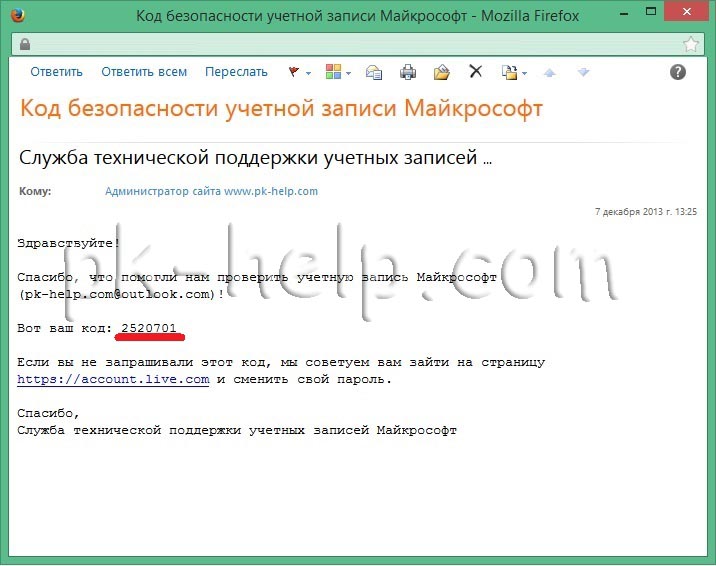716x566 pixels.
Task: Click signature Служба технической поддержки учетных записей Майкрософт
Action: click(237, 430)
